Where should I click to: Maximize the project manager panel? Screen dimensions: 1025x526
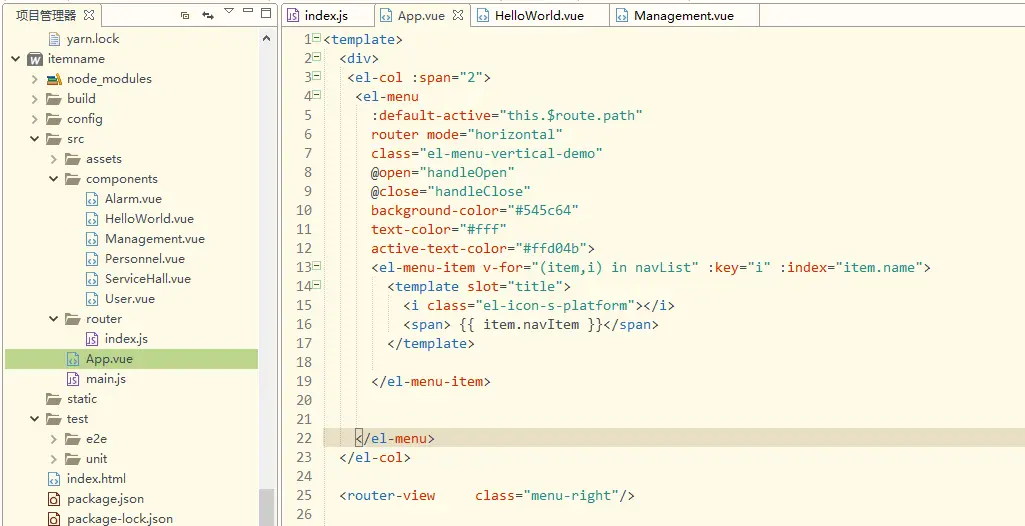pyautogui.click(x=266, y=12)
